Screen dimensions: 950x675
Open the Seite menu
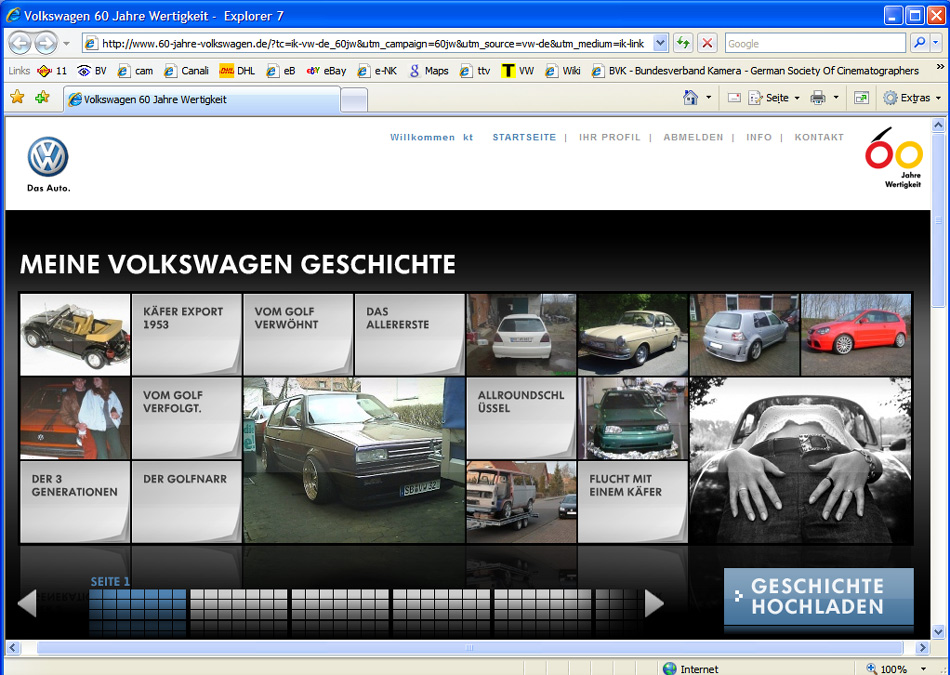click(774, 98)
